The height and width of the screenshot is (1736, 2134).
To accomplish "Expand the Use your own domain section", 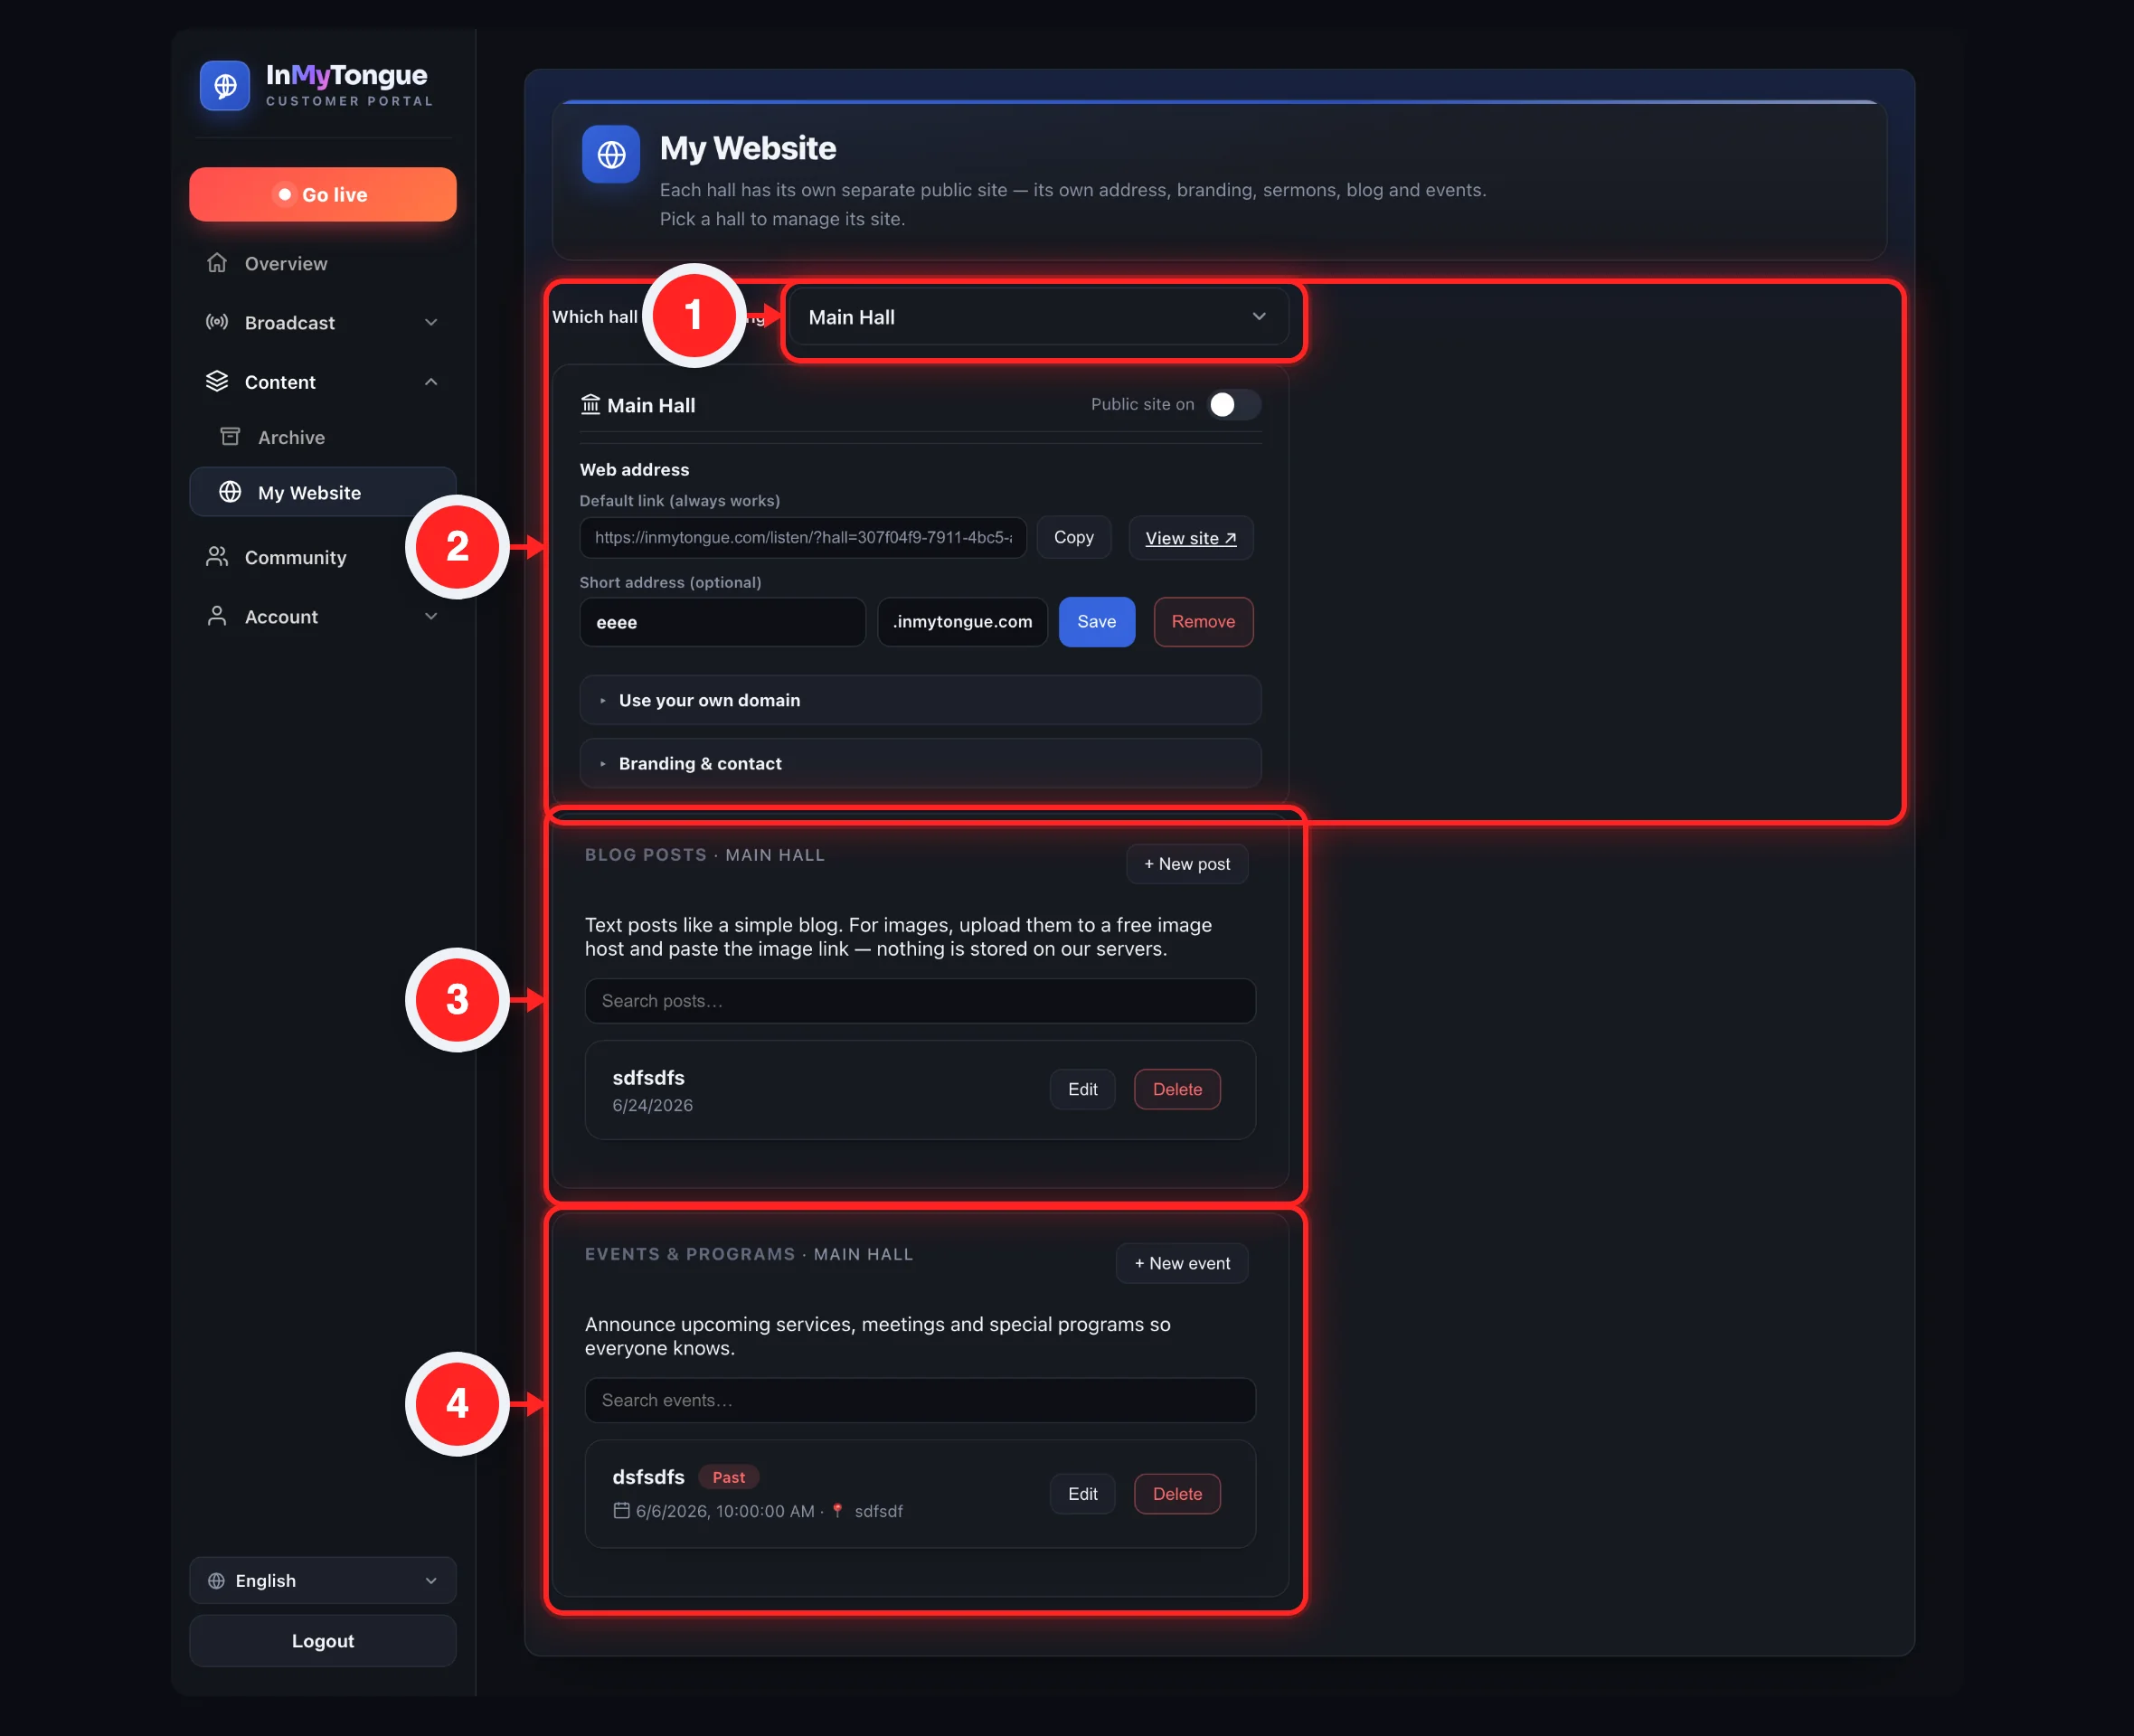I will click(920, 700).
